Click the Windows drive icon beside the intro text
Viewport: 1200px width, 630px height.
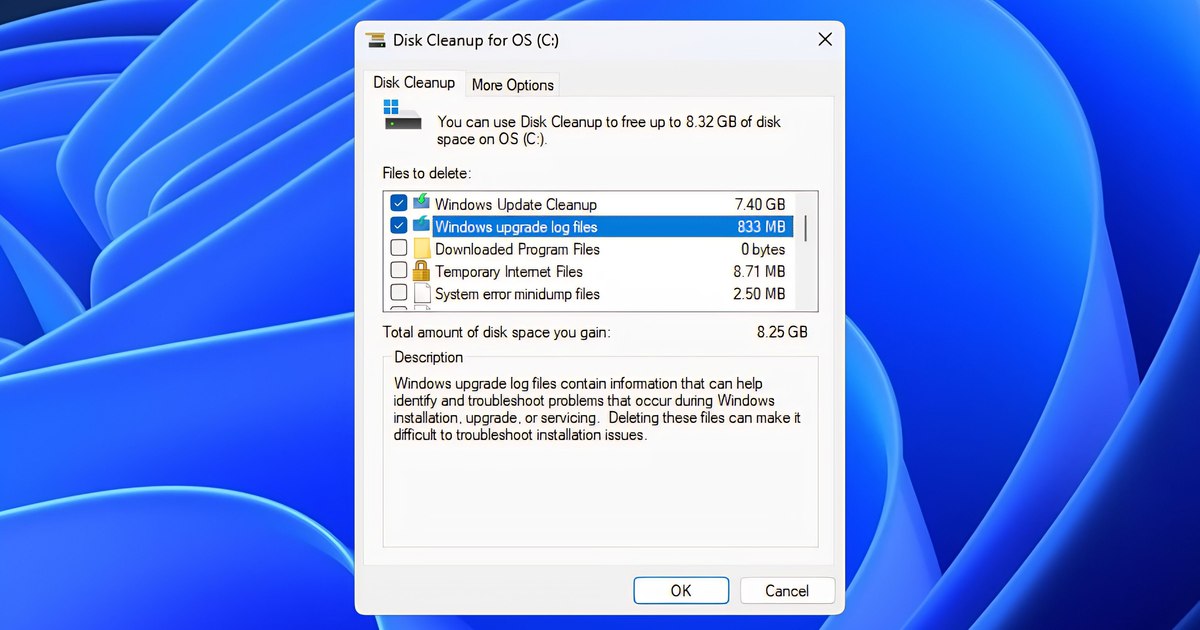coord(401,114)
